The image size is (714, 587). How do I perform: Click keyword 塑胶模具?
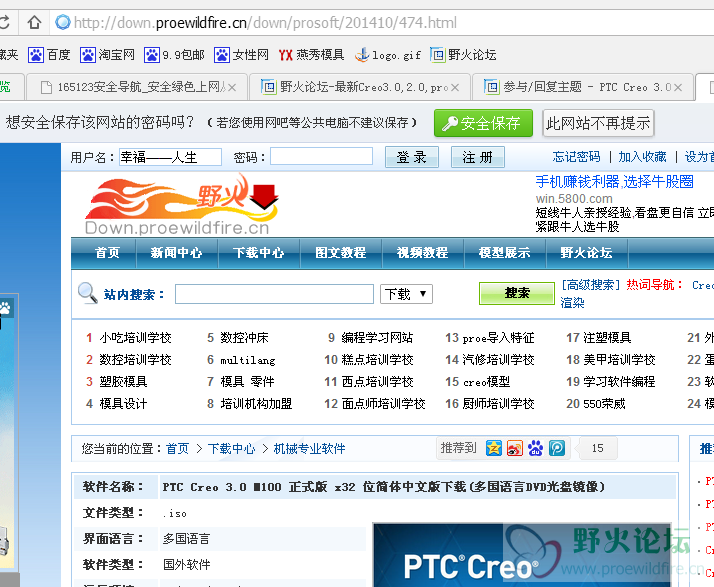123,382
